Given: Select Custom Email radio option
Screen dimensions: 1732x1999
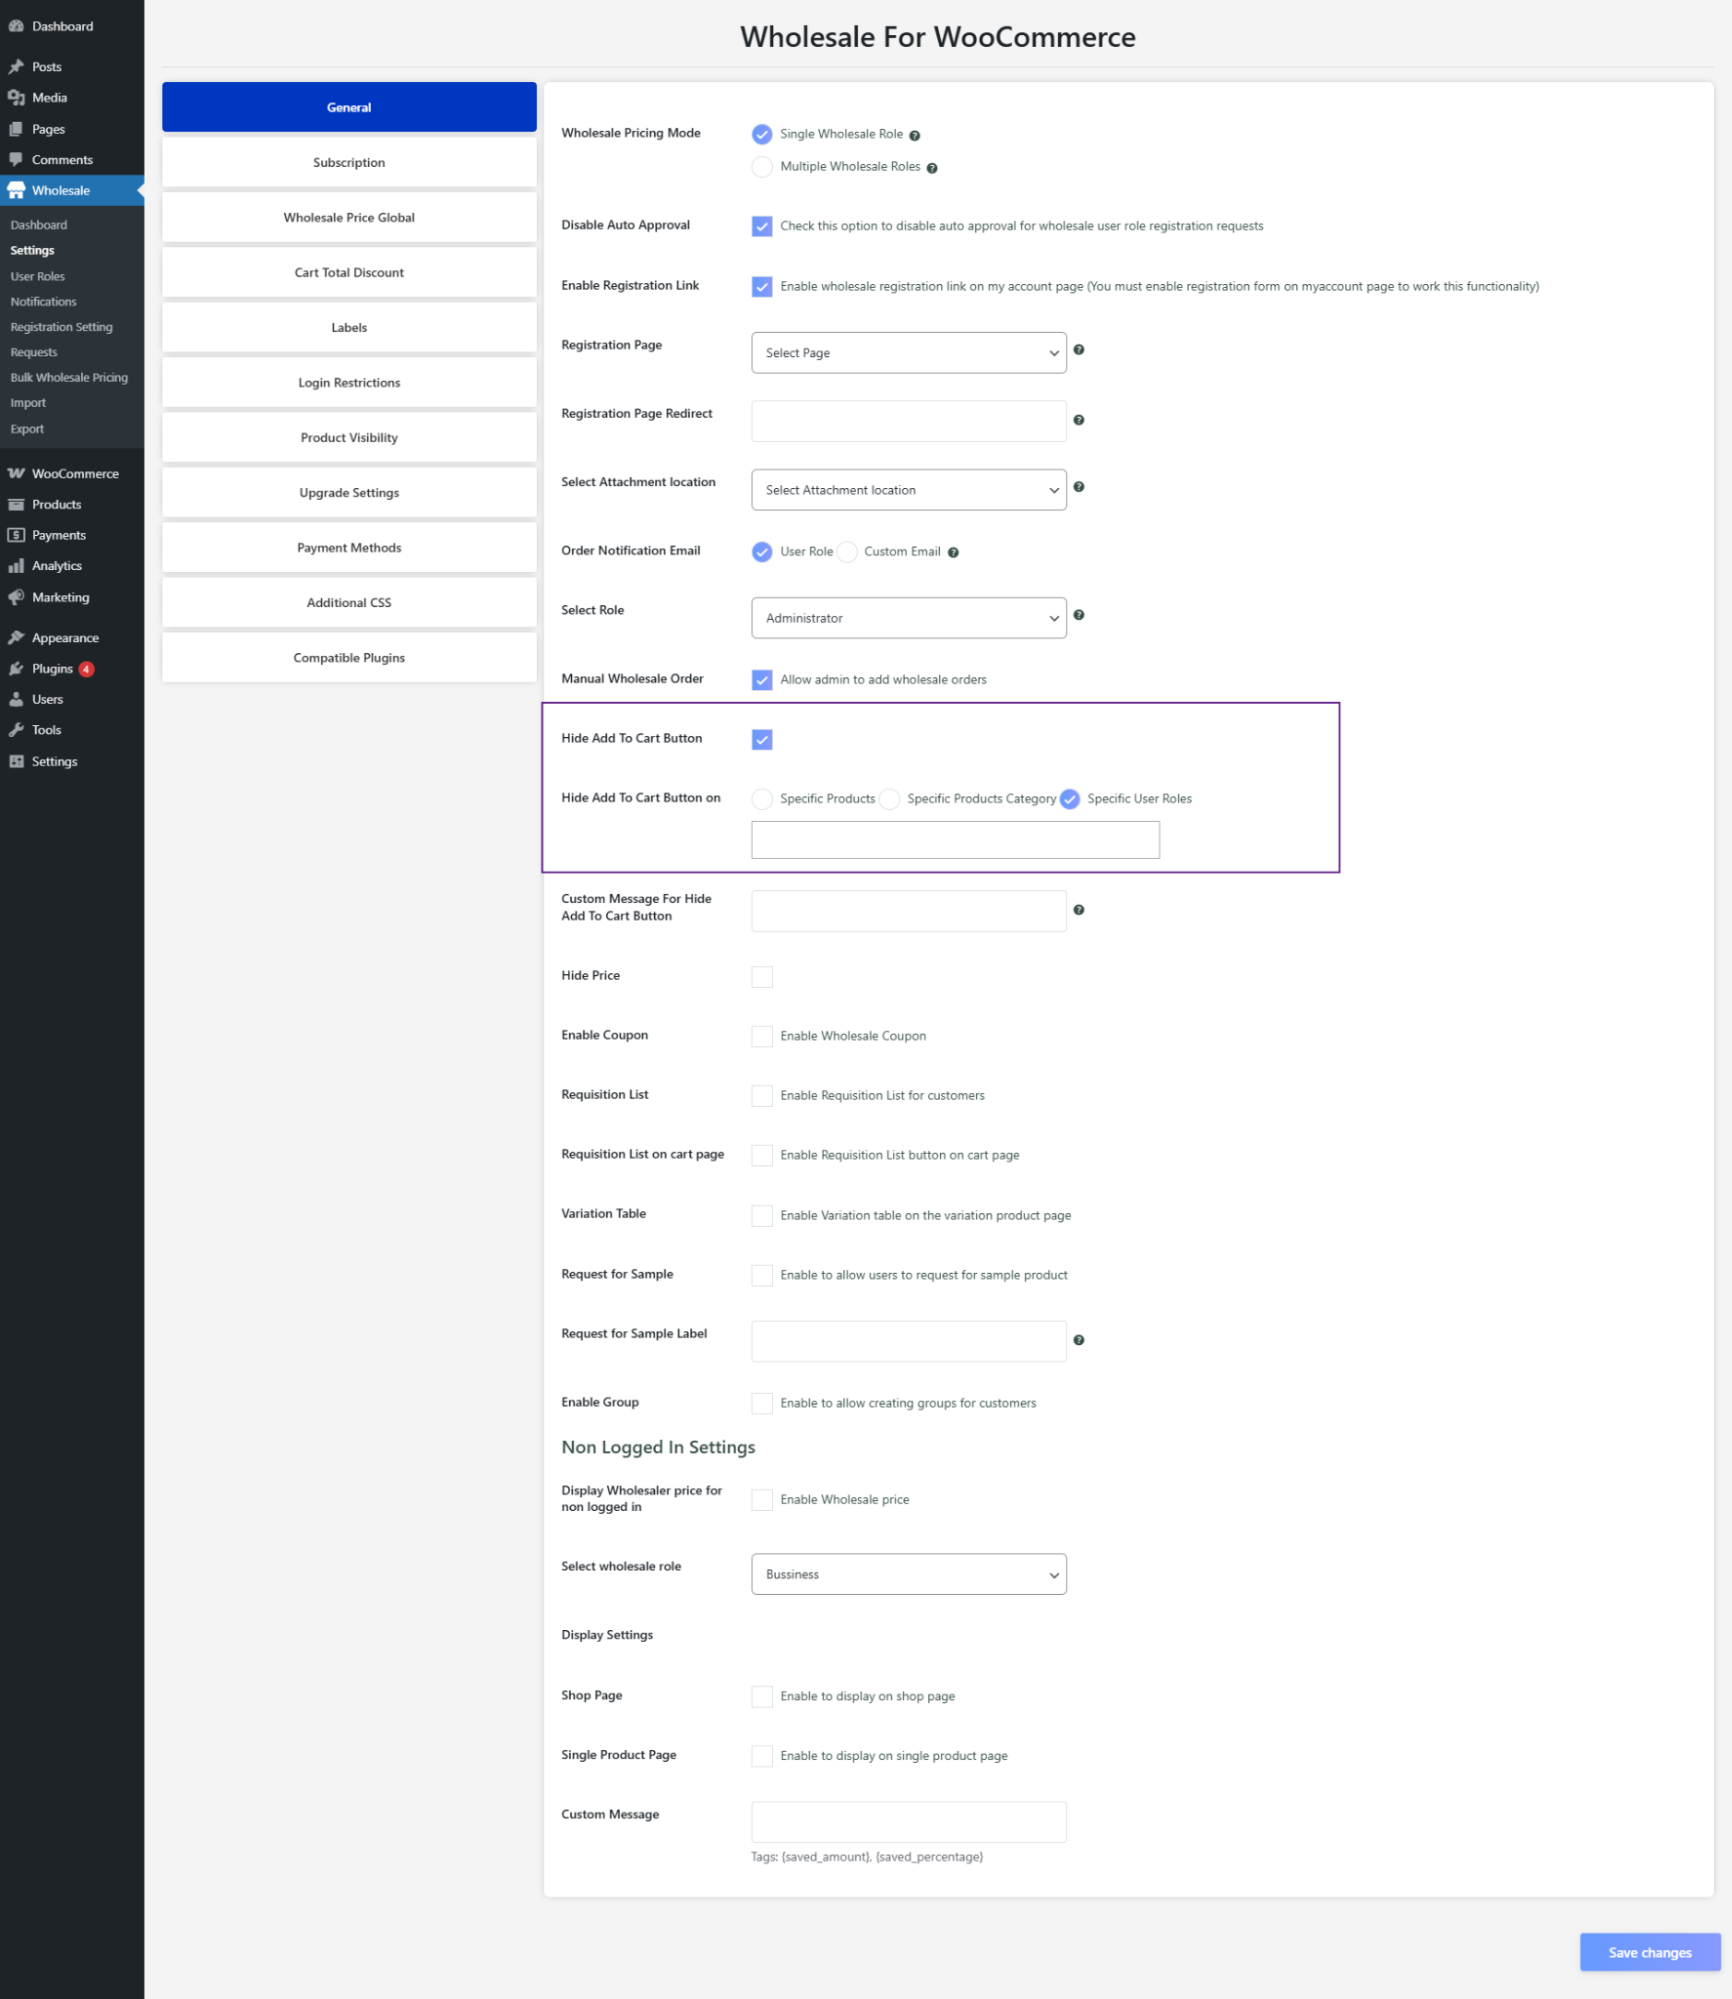Looking at the screenshot, I should pos(848,552).
